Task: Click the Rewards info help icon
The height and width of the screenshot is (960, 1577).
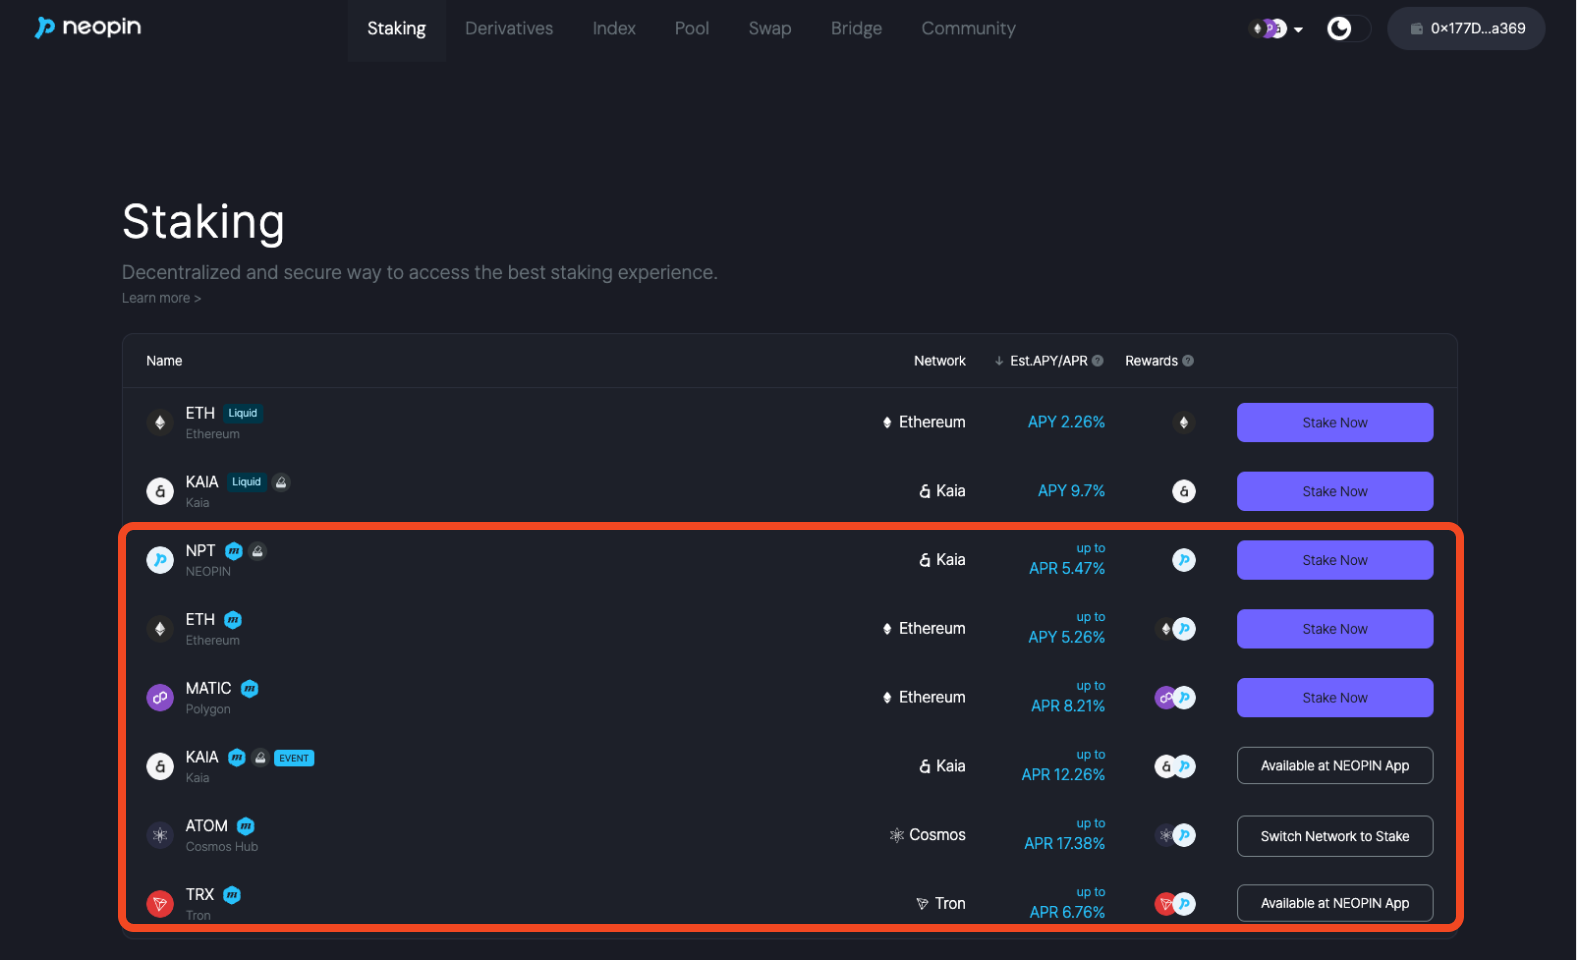Action: click(x=1188, y=361)
